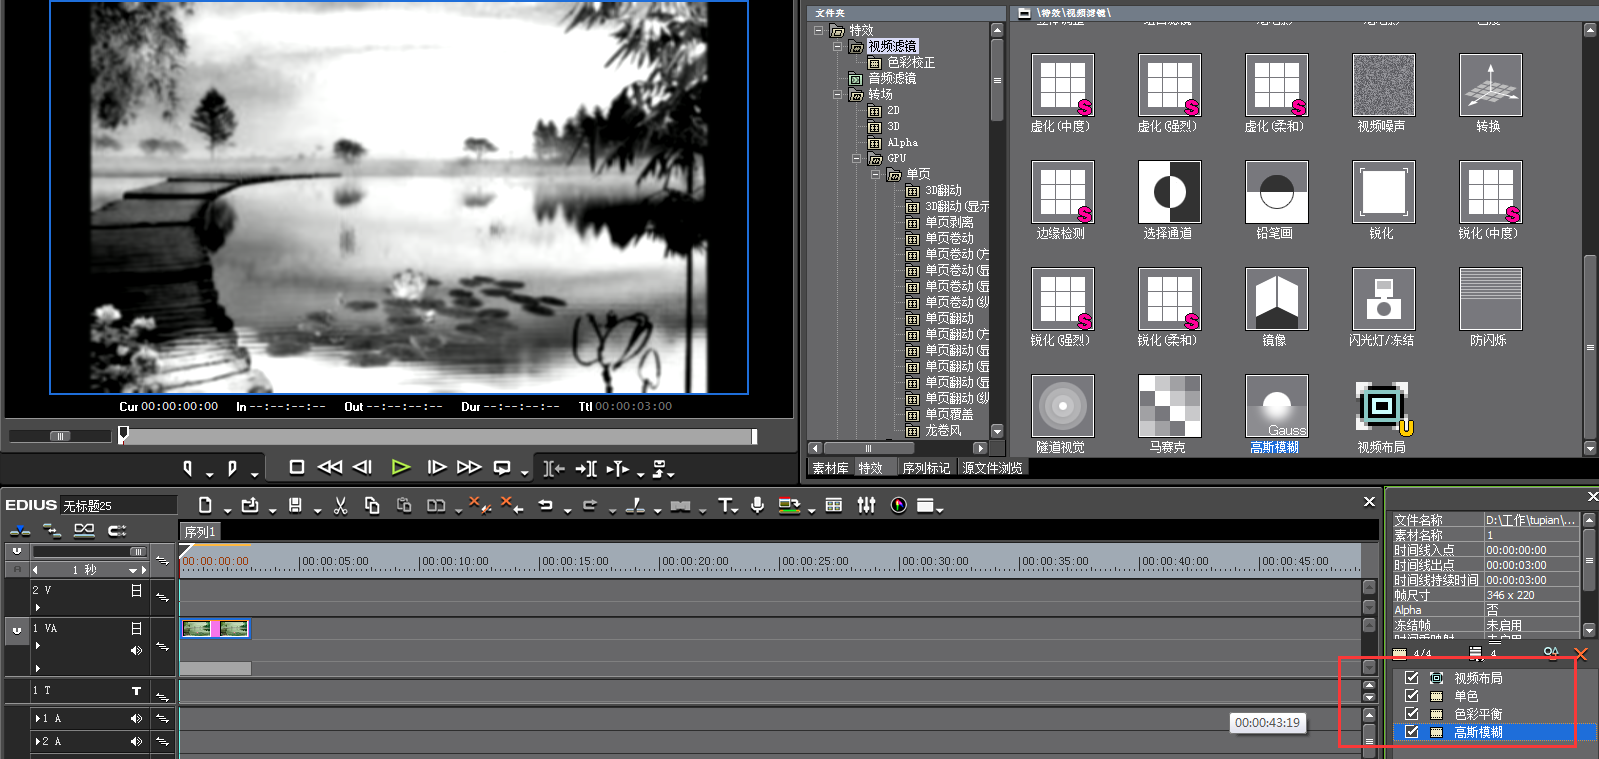Click the Copy icon in the timeline toolbar

pyautogui.click(x=372, y=505)
